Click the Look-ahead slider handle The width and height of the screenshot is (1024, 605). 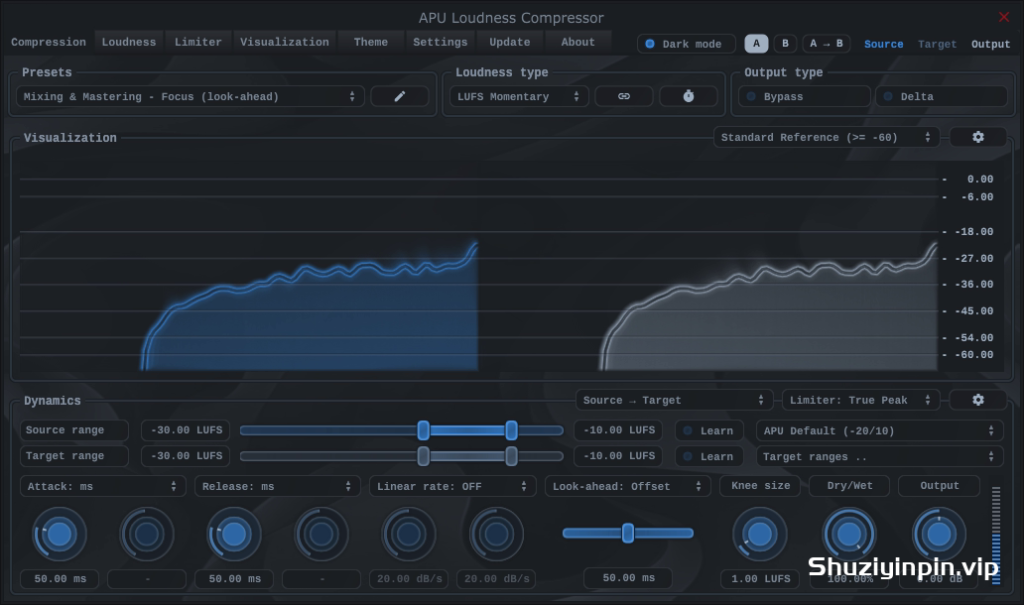click(x=628, y=533)
